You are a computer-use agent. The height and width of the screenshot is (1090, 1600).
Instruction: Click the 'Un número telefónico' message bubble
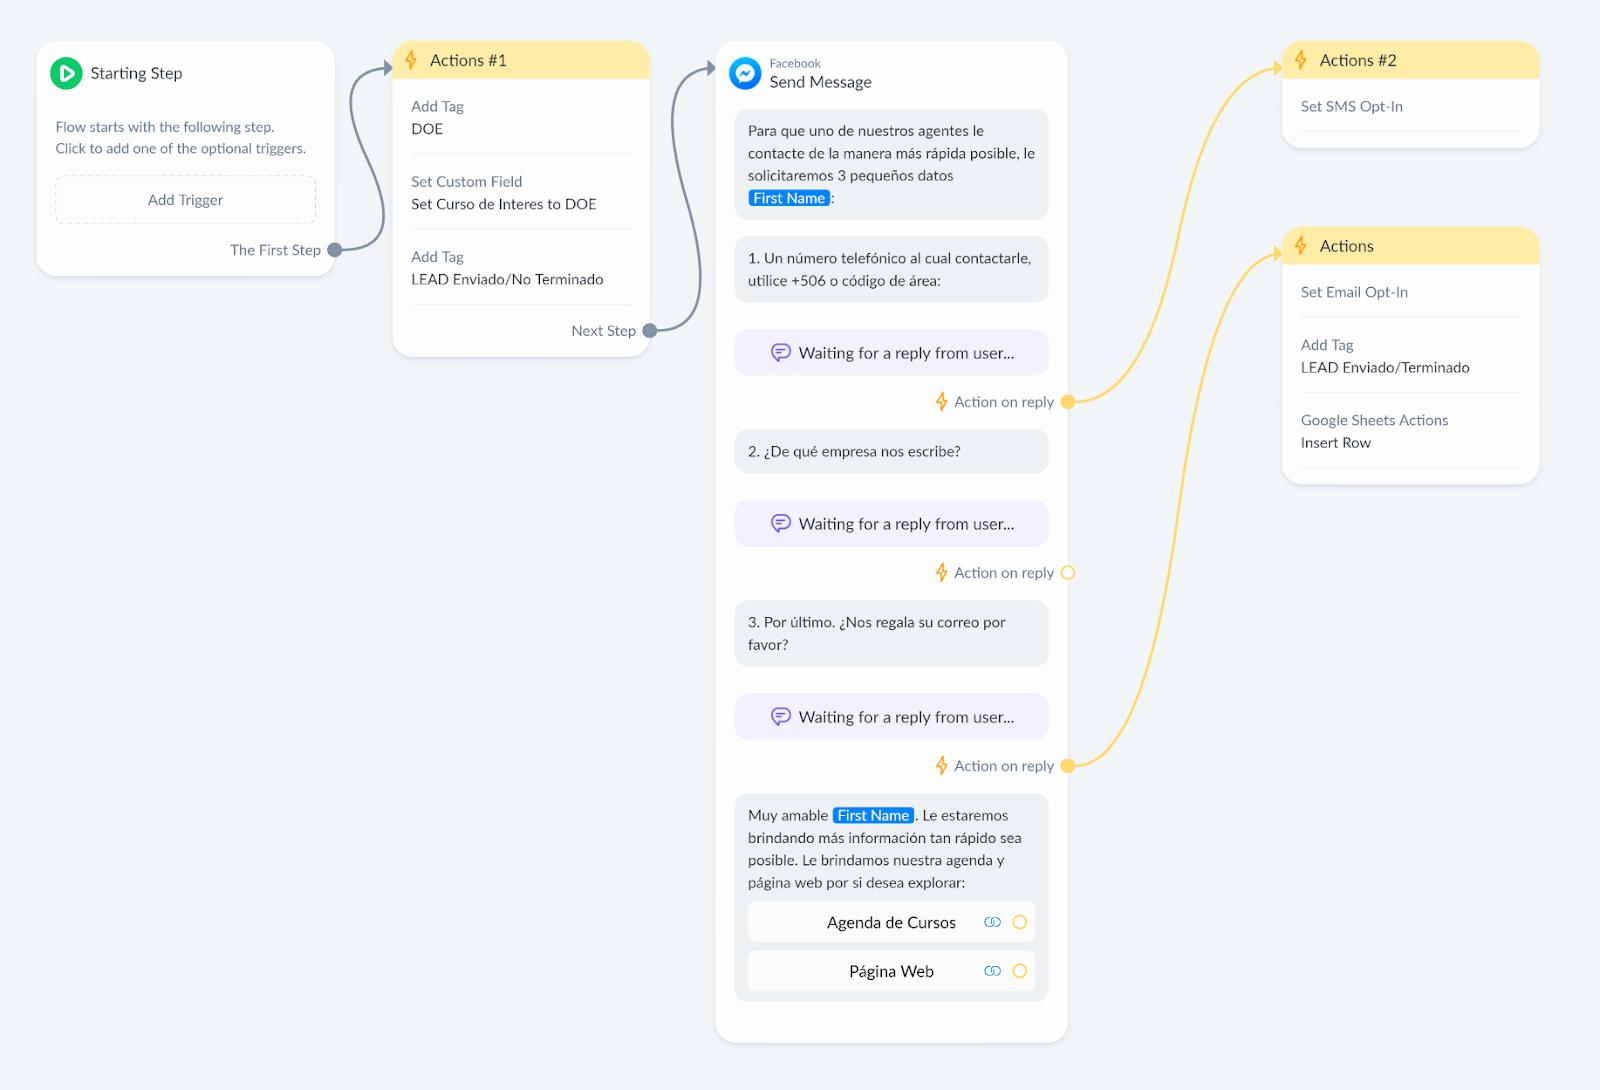(891, 269)
